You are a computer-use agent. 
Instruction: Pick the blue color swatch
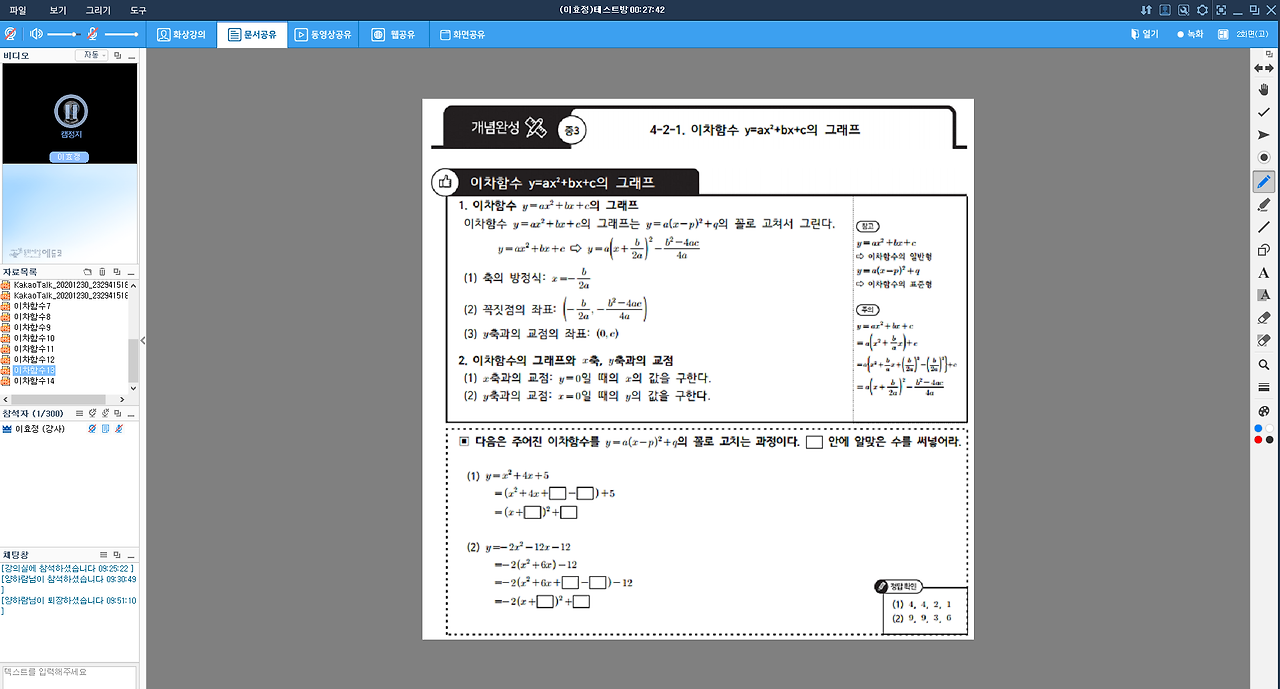coord(1258,429)
